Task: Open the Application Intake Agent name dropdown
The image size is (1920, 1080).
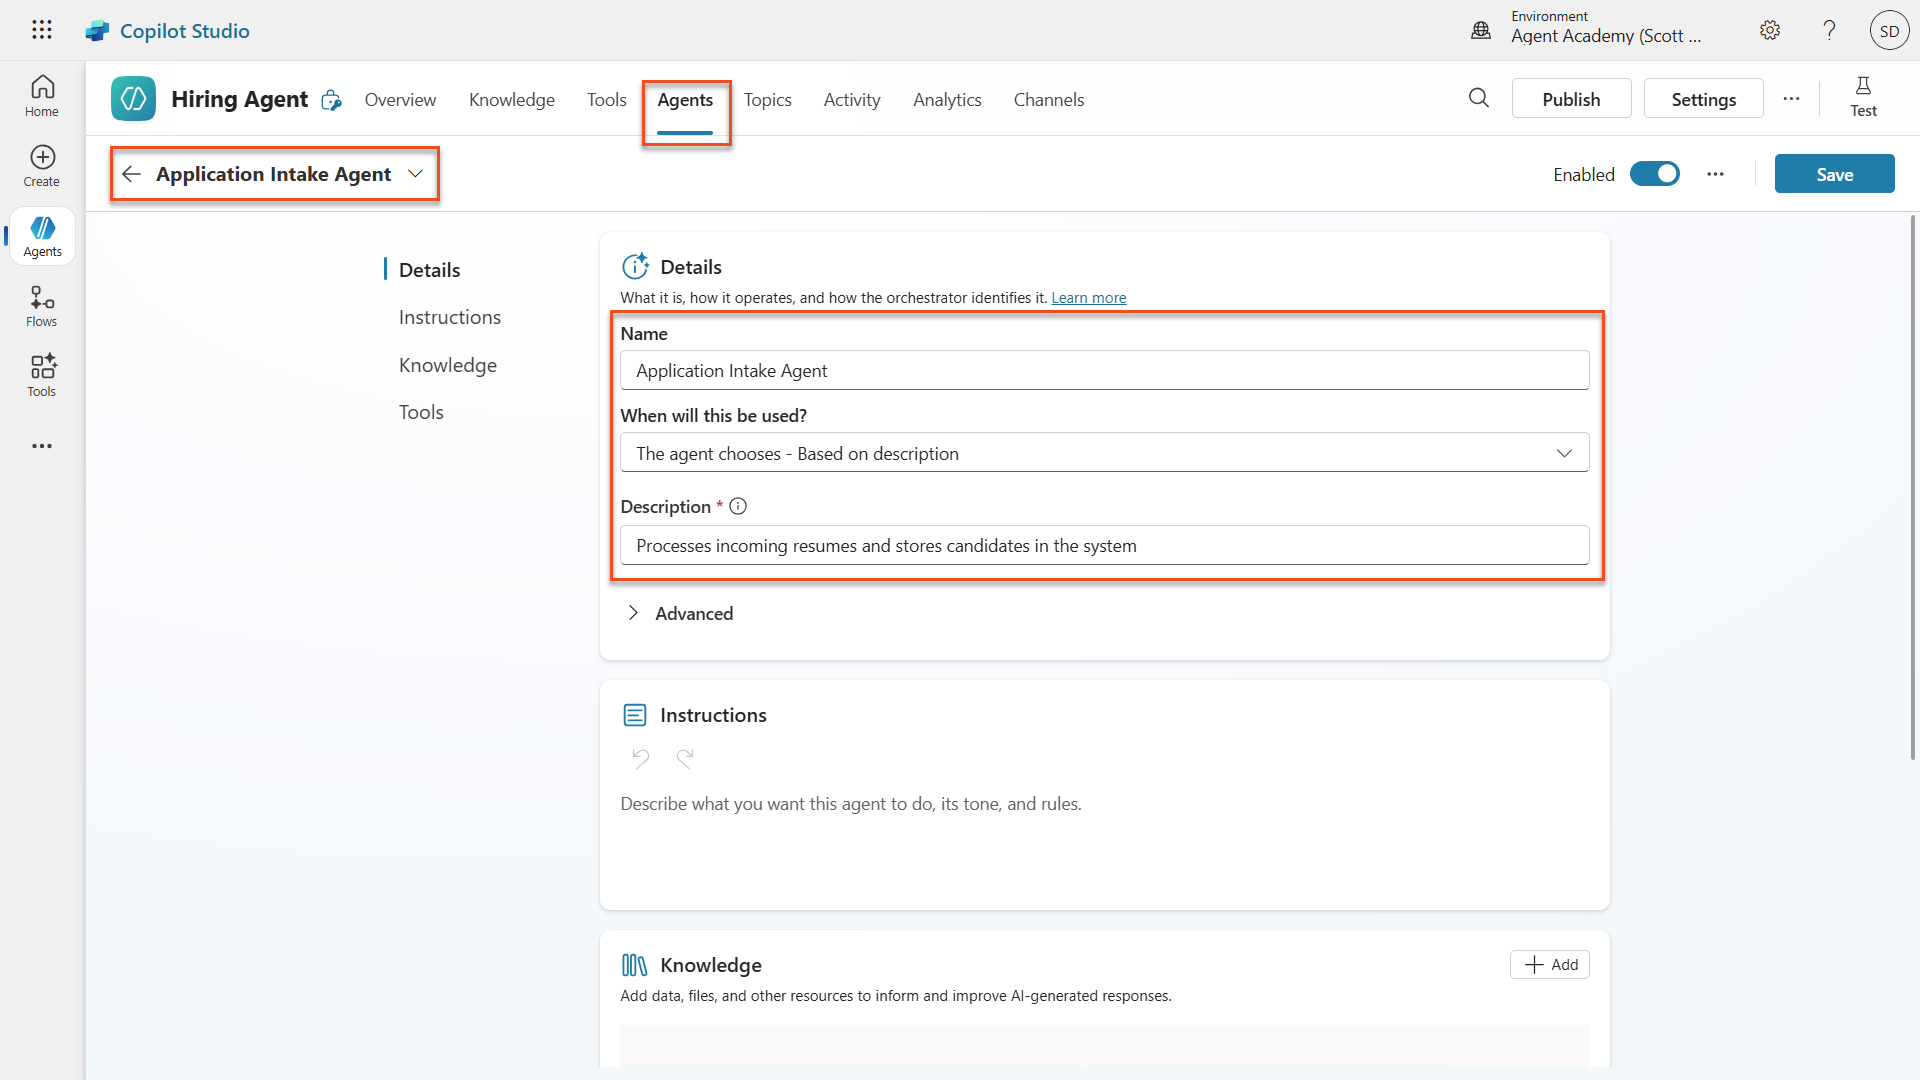Action: 416,174
